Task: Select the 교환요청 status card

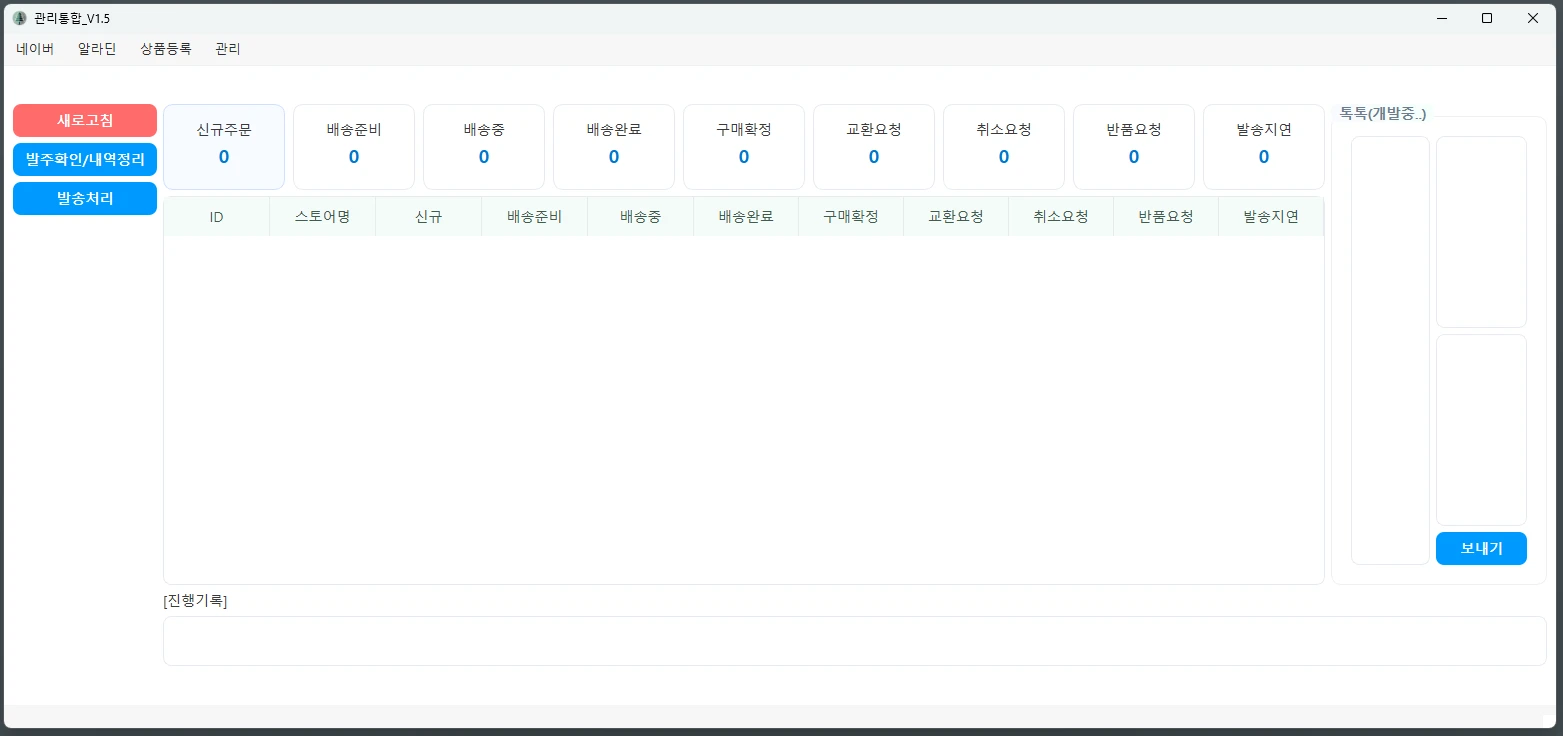Action: [x=874, y=147]
